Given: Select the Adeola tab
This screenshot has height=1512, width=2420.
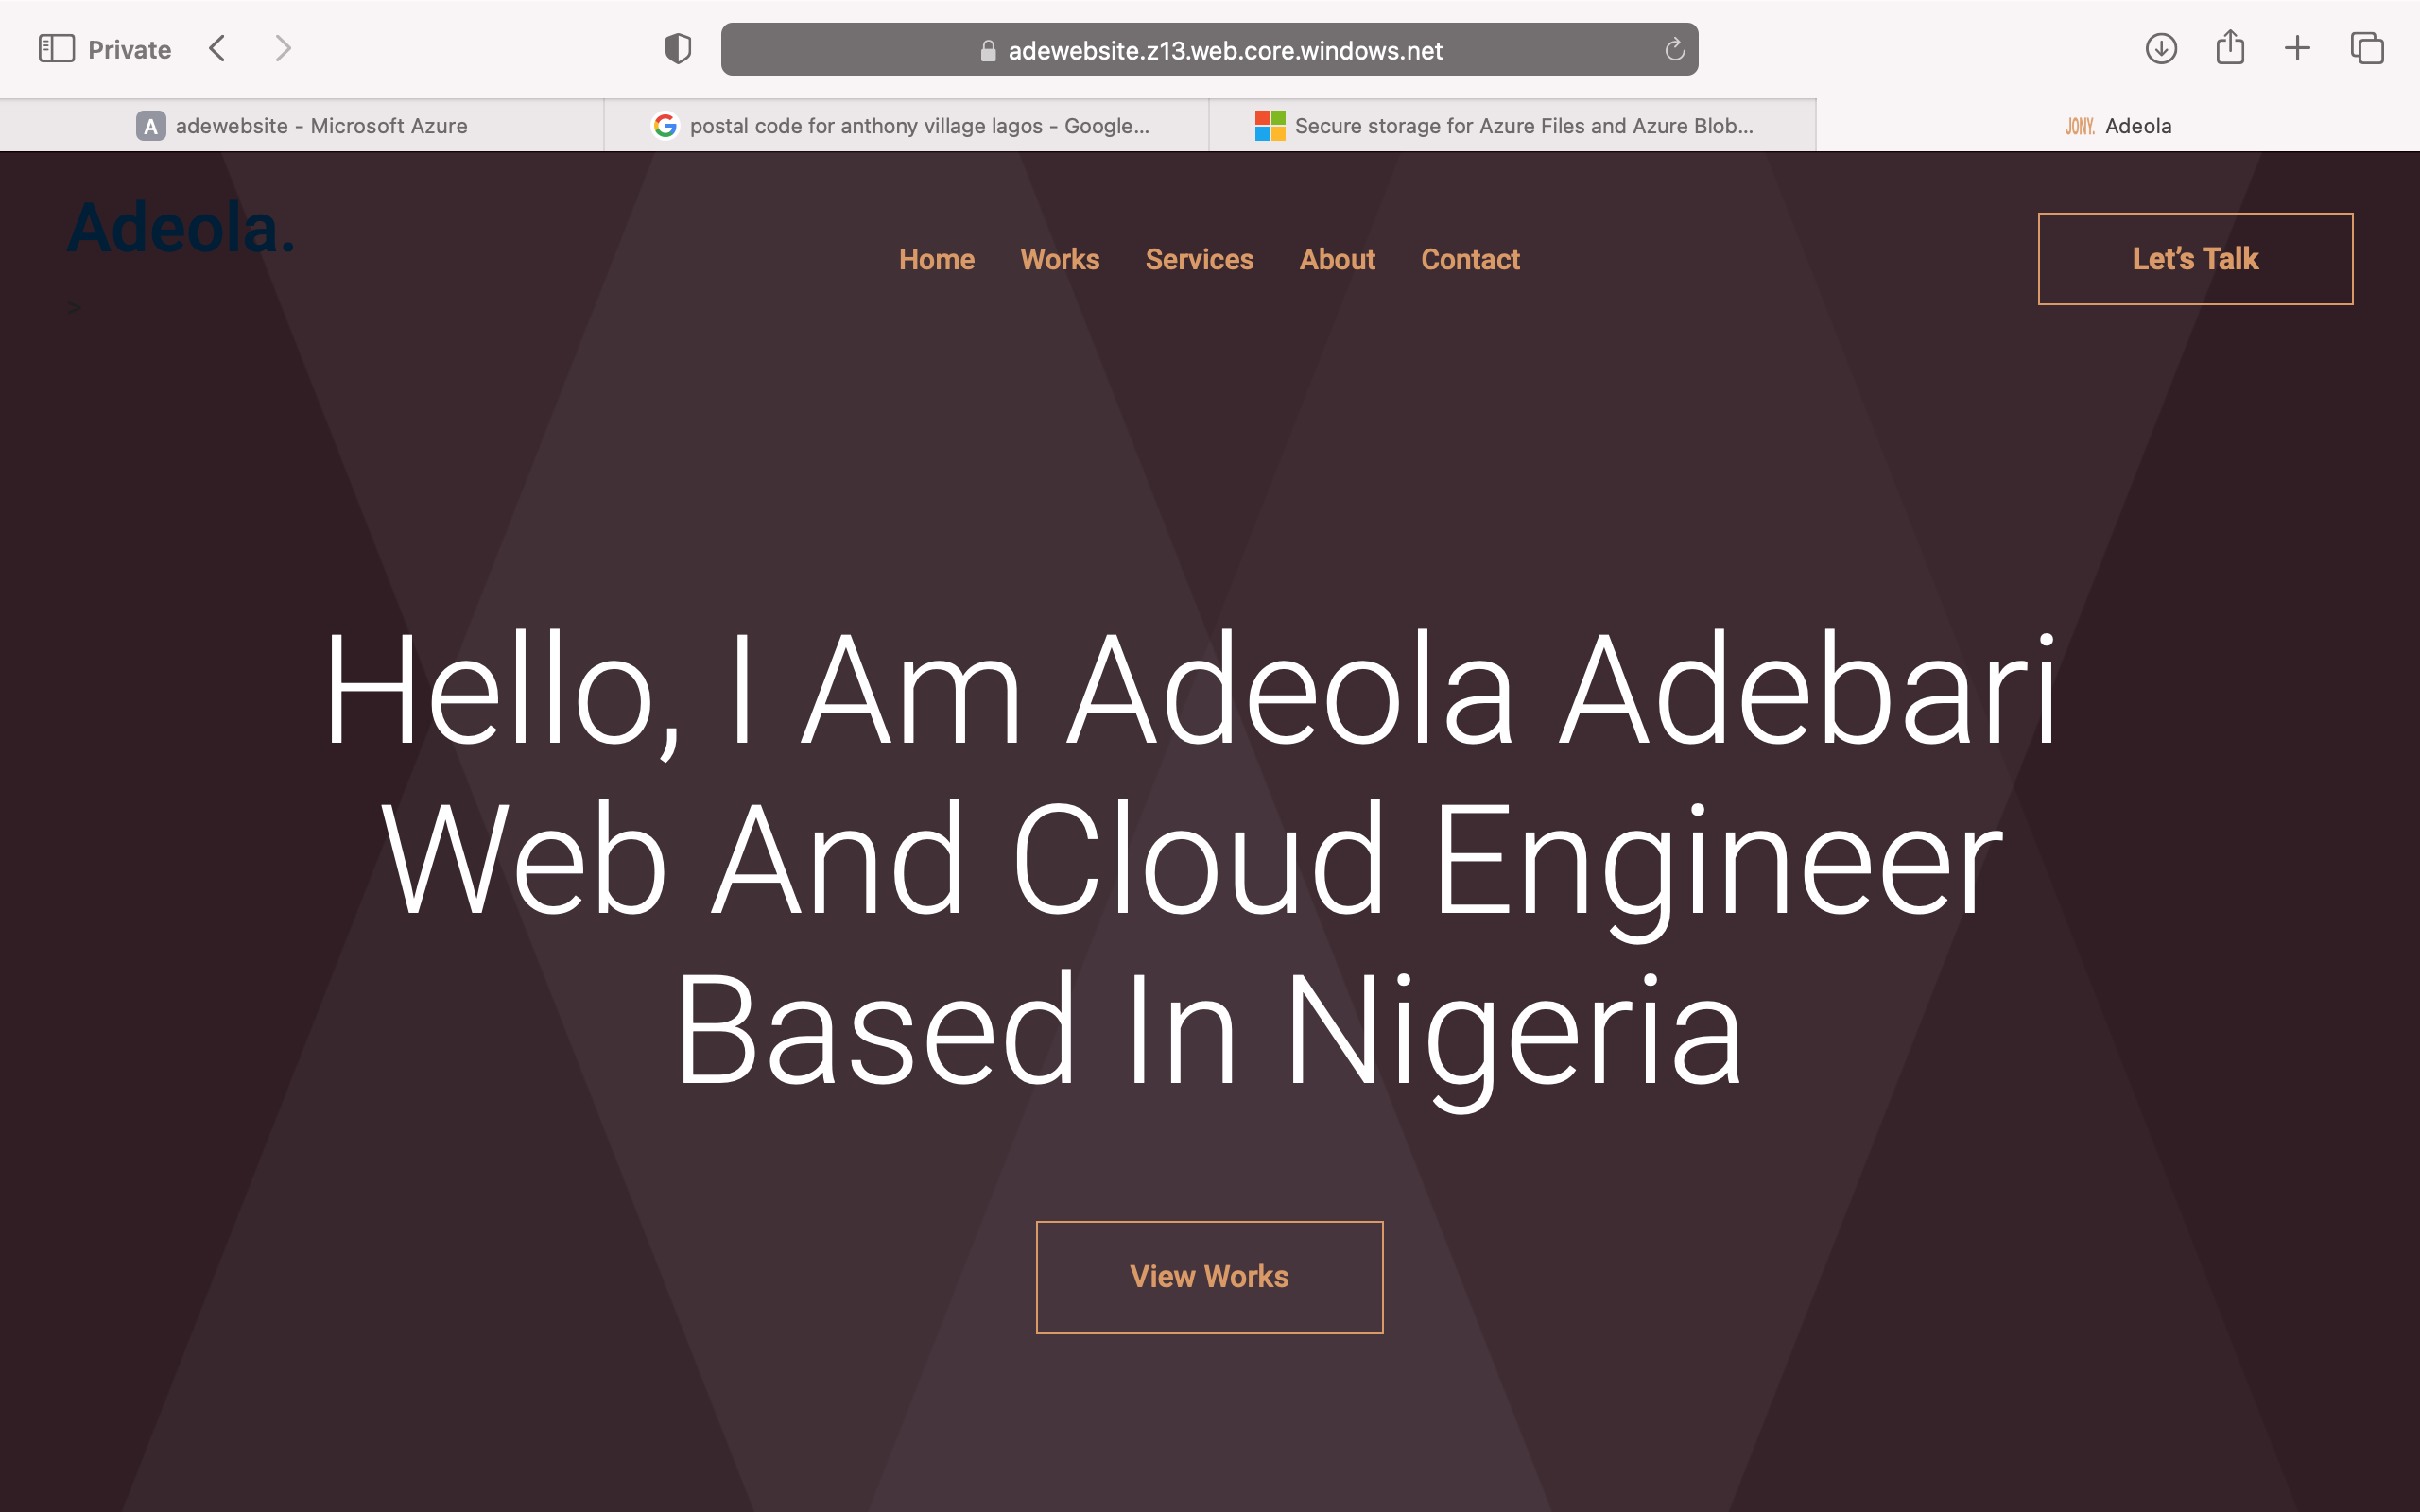Looking at the screenshot, I should pos(2118,126).
